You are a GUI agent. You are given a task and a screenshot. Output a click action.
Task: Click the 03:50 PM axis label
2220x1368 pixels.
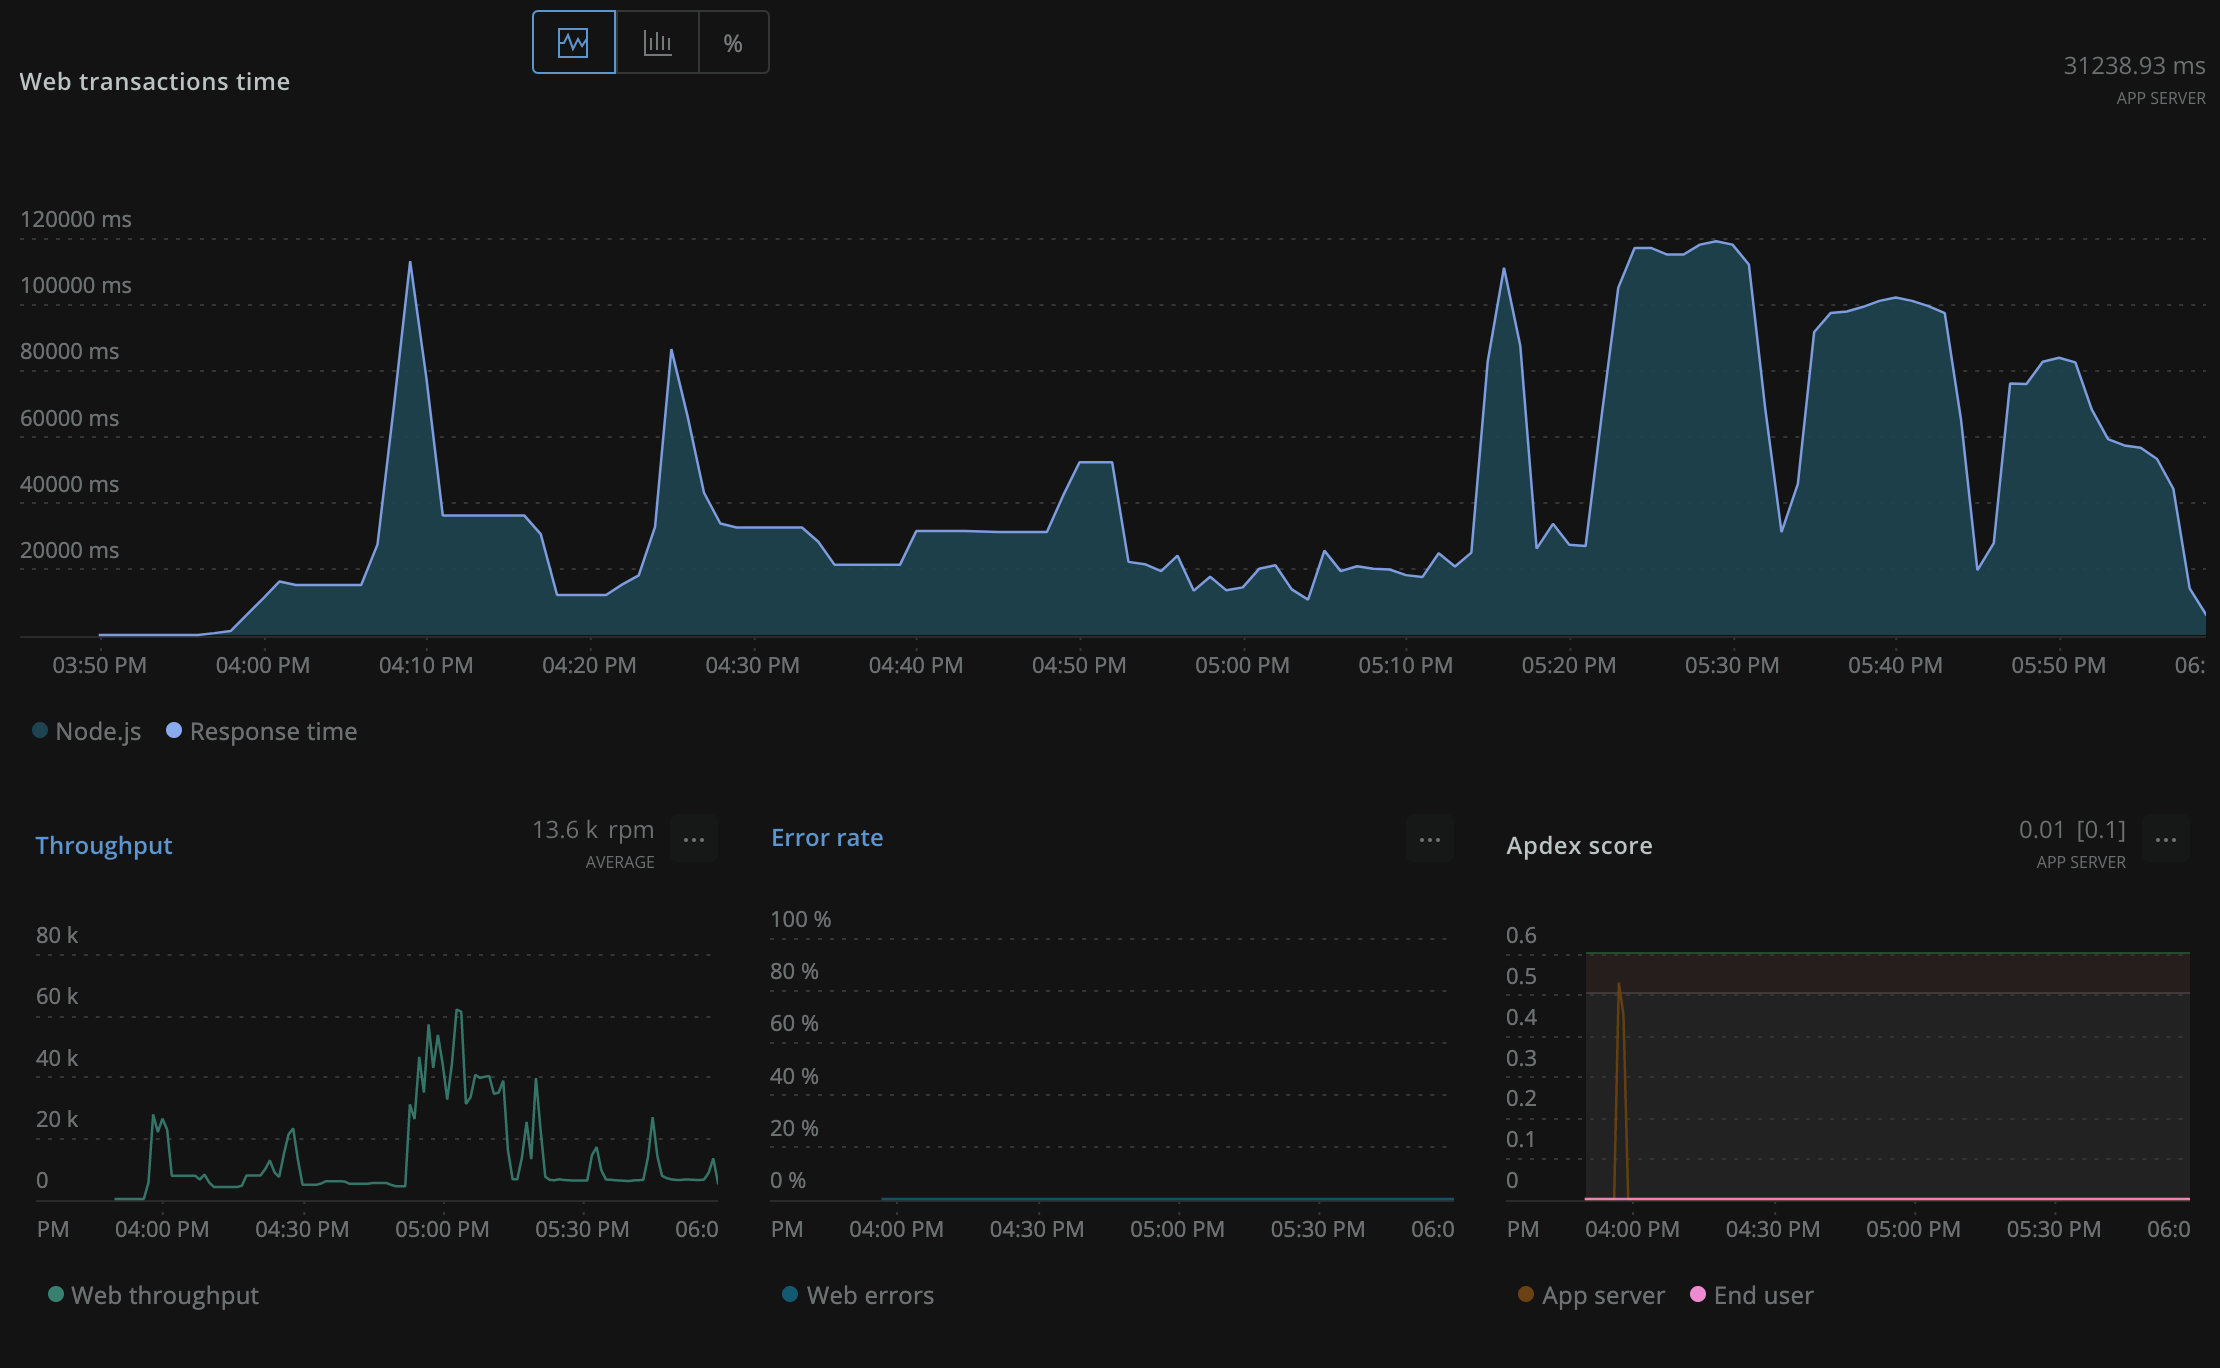(x=100, y=665)
